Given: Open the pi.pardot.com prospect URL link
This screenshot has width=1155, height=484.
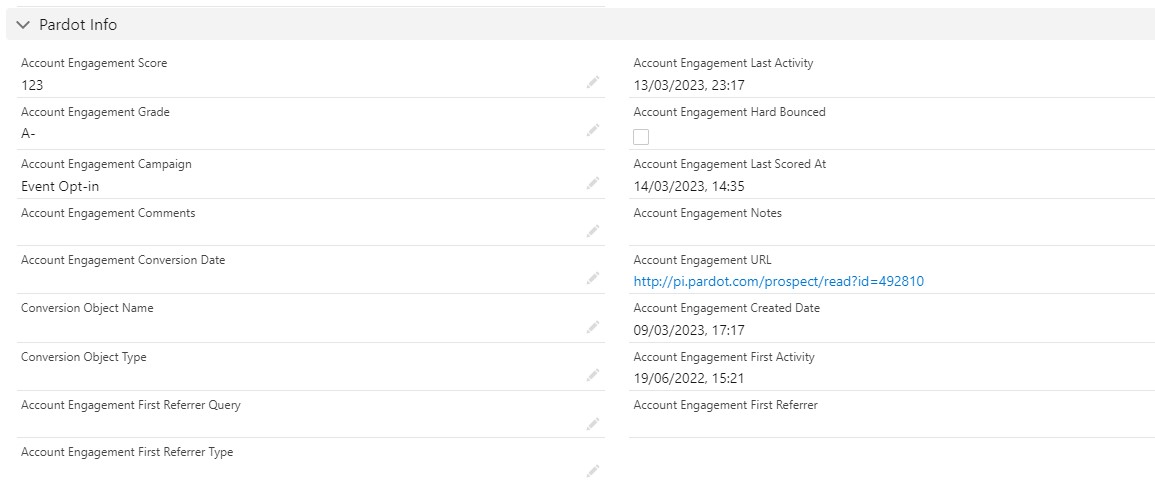Looking at the screenshot, I should coord(778,281).
